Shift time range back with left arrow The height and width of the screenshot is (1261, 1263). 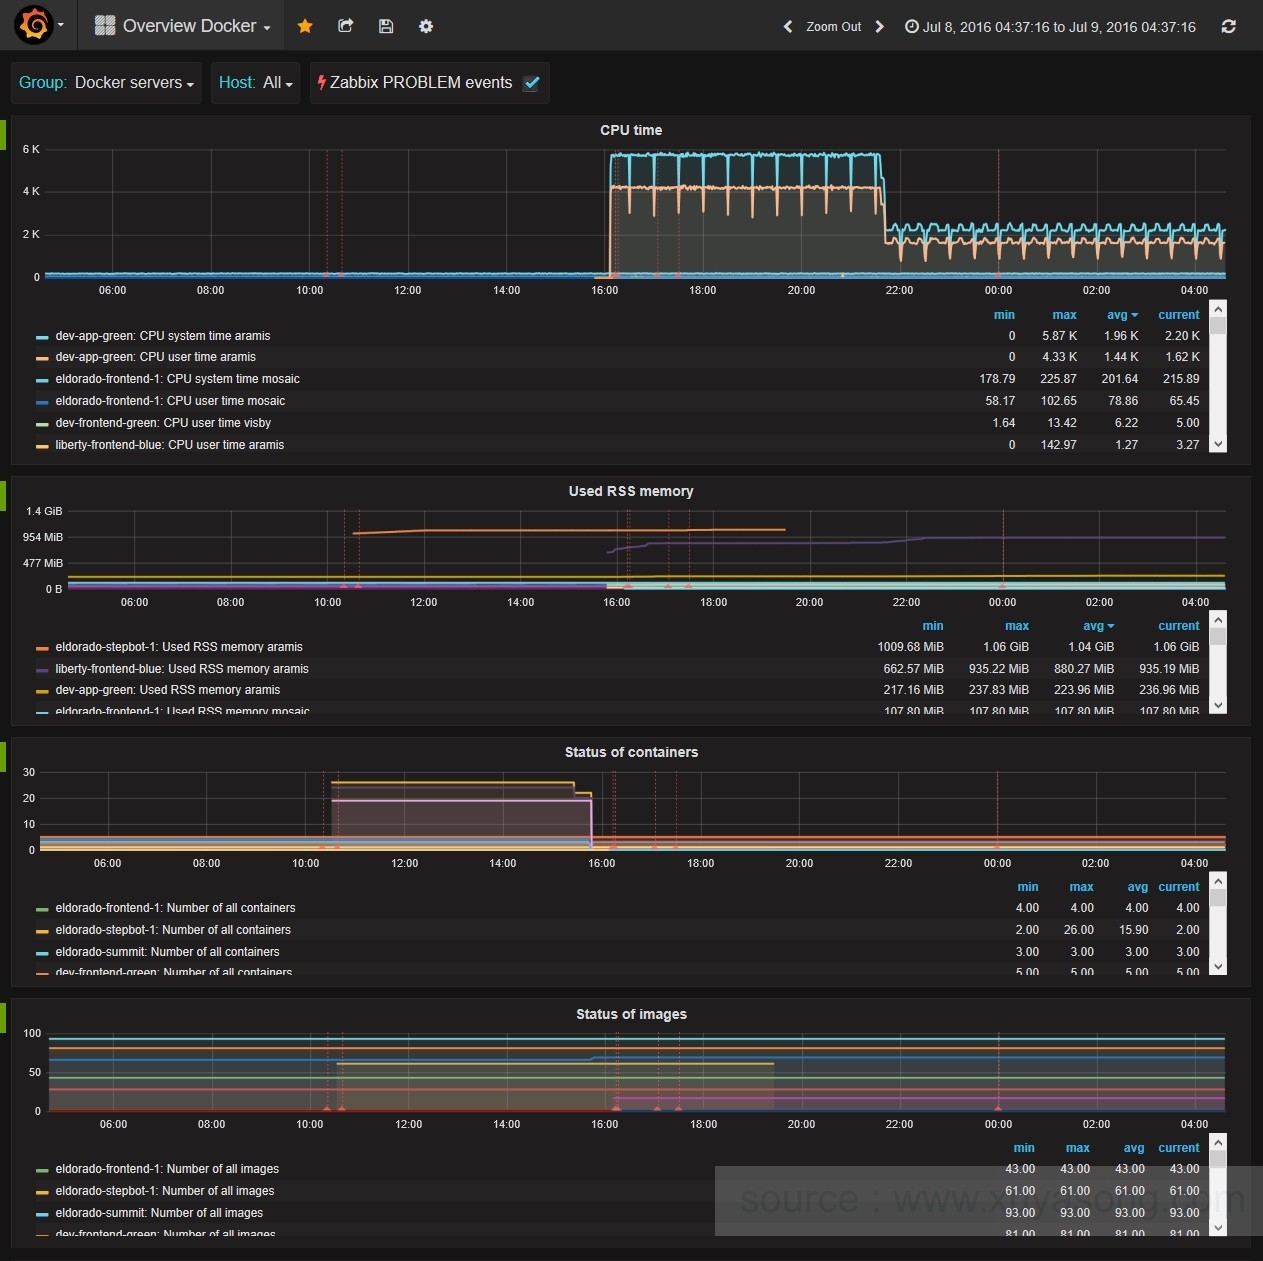[788, 27]
